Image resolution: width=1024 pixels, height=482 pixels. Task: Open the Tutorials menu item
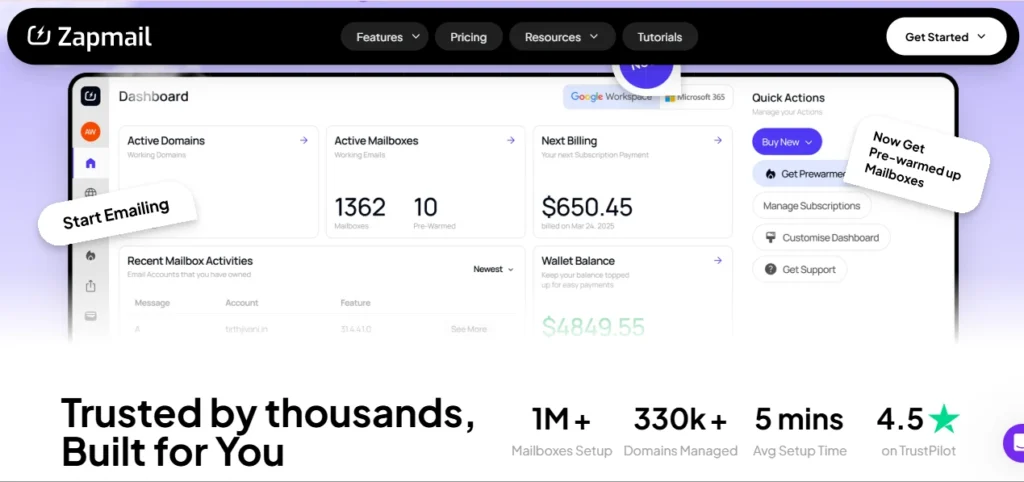(x=660, y=37)
